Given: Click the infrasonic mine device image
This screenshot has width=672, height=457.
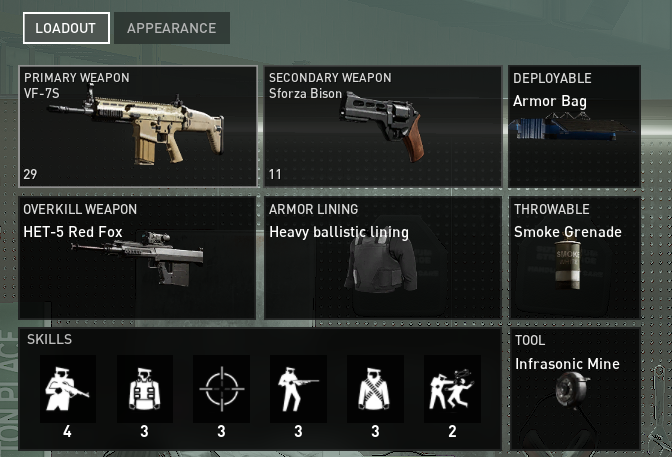Looking at the screenshot, I should (572, 388).
